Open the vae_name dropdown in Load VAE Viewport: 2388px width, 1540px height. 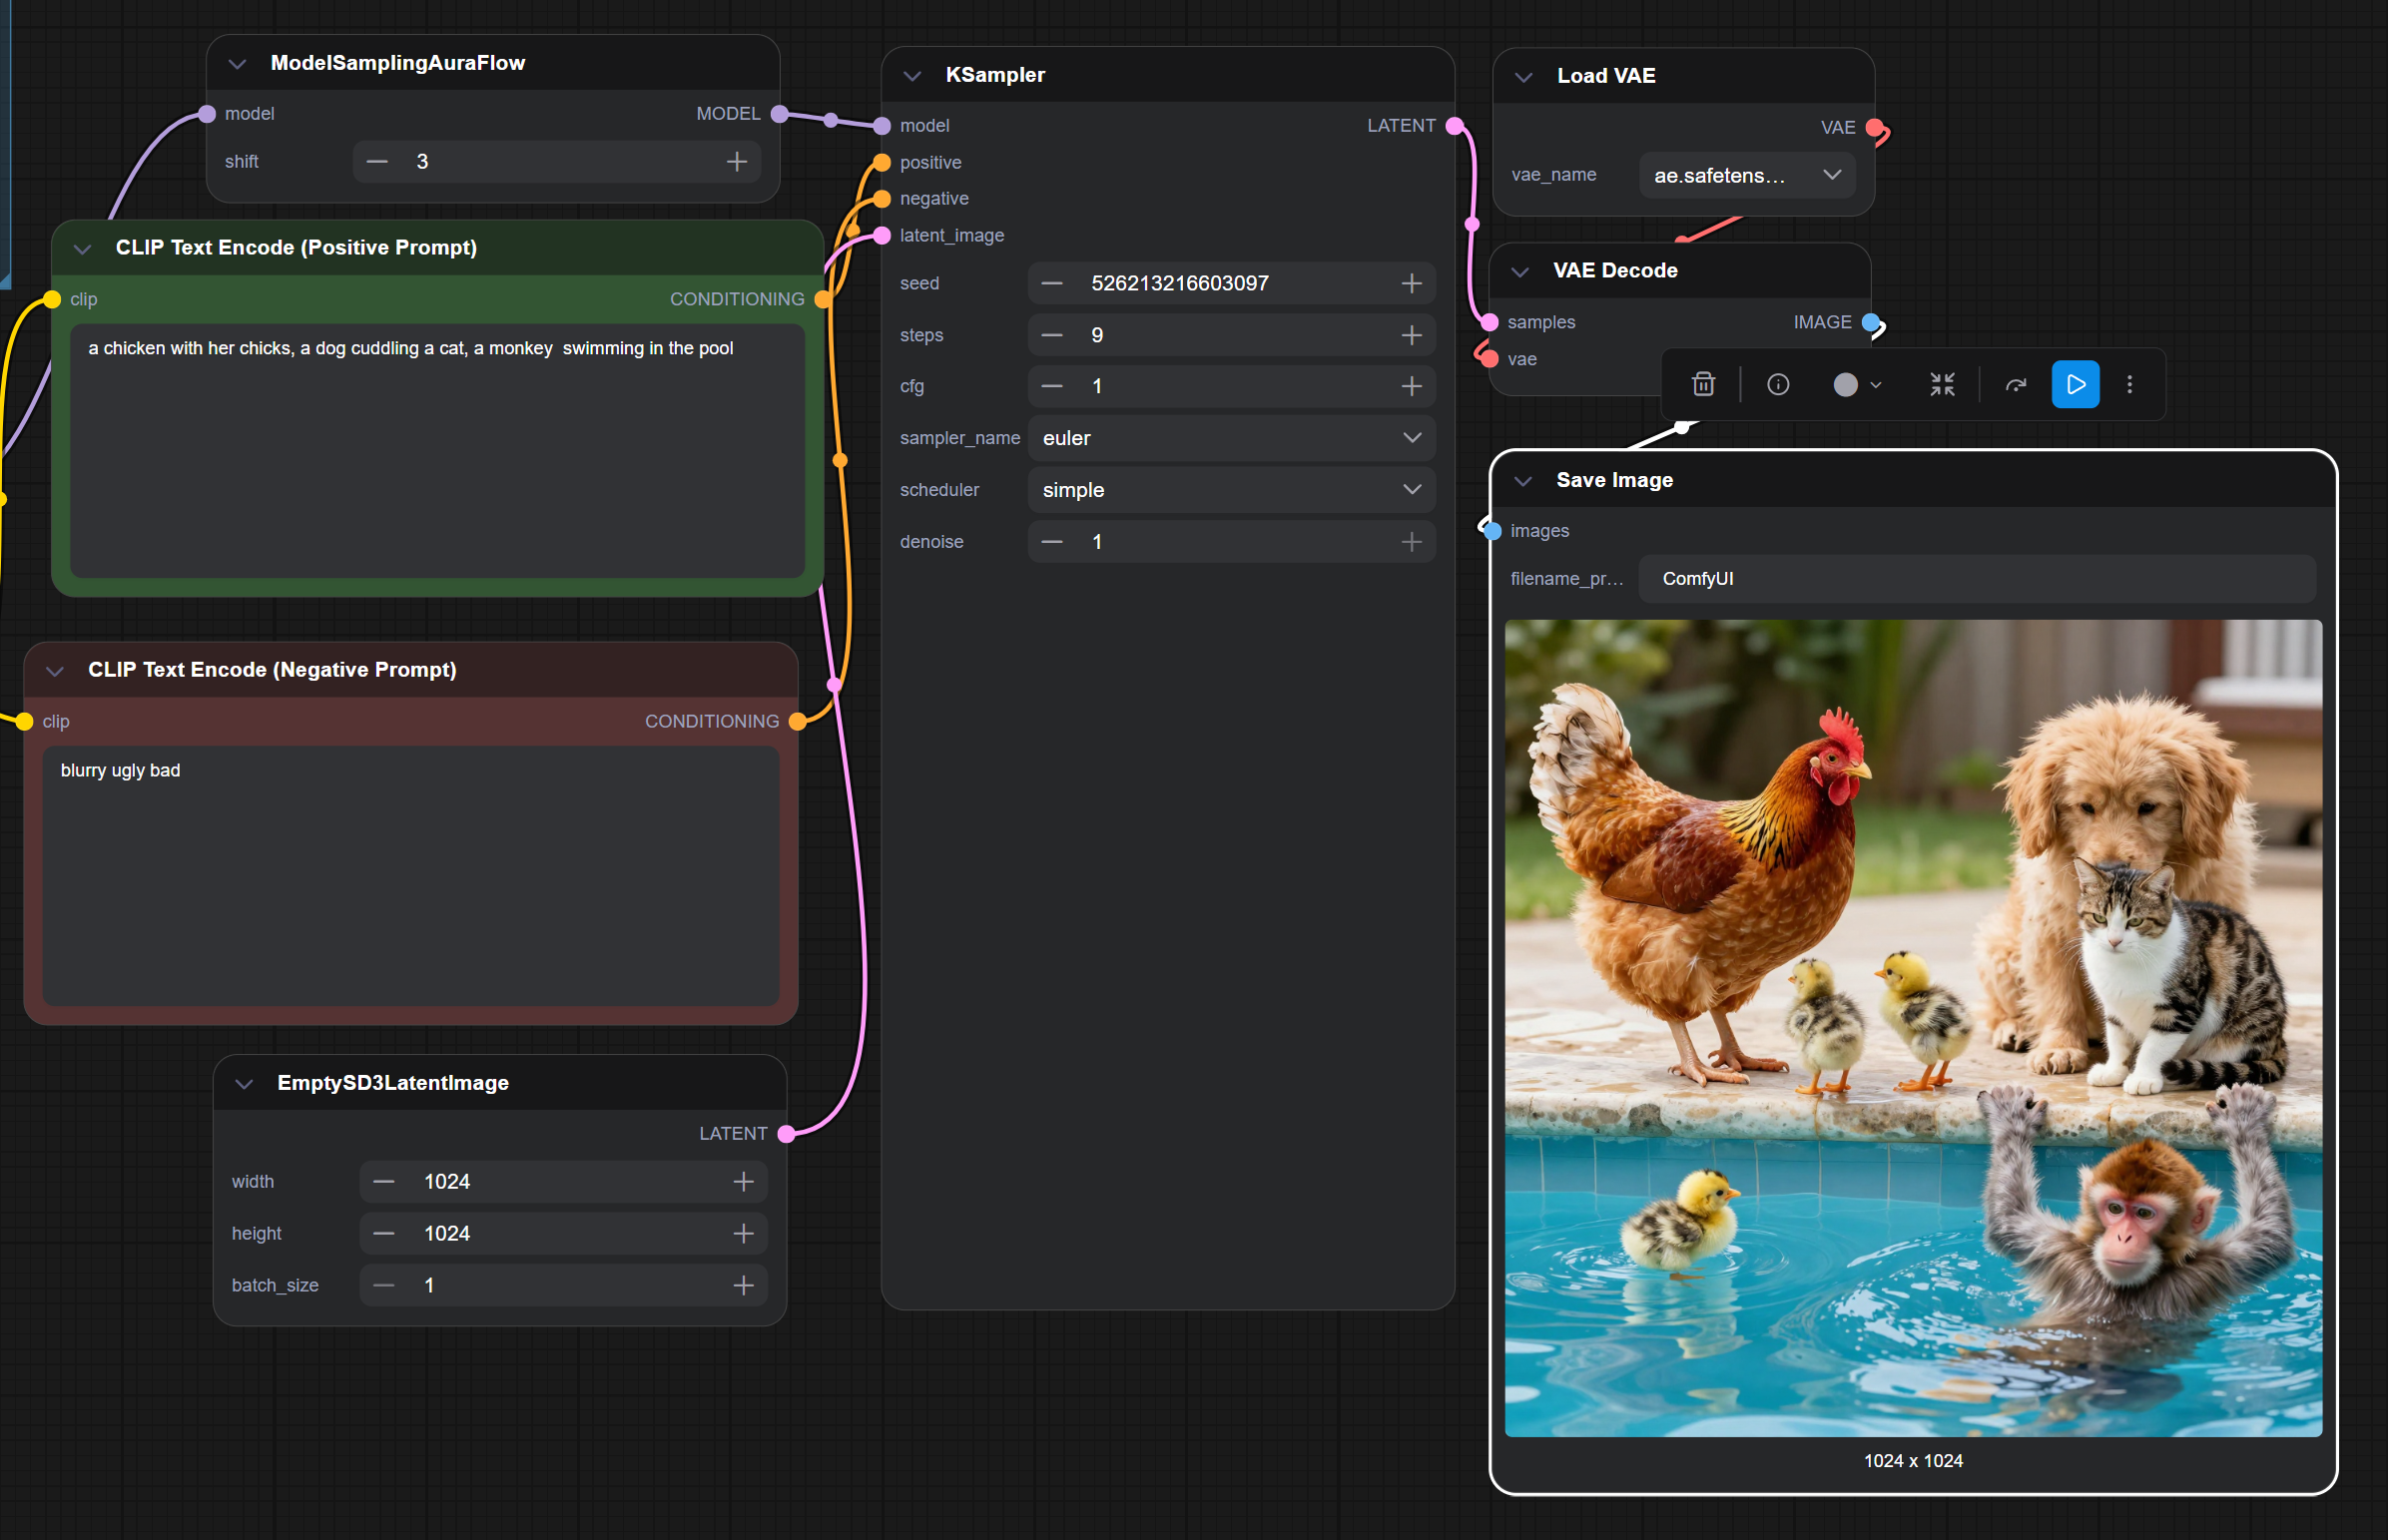[x=1746, y=175]
